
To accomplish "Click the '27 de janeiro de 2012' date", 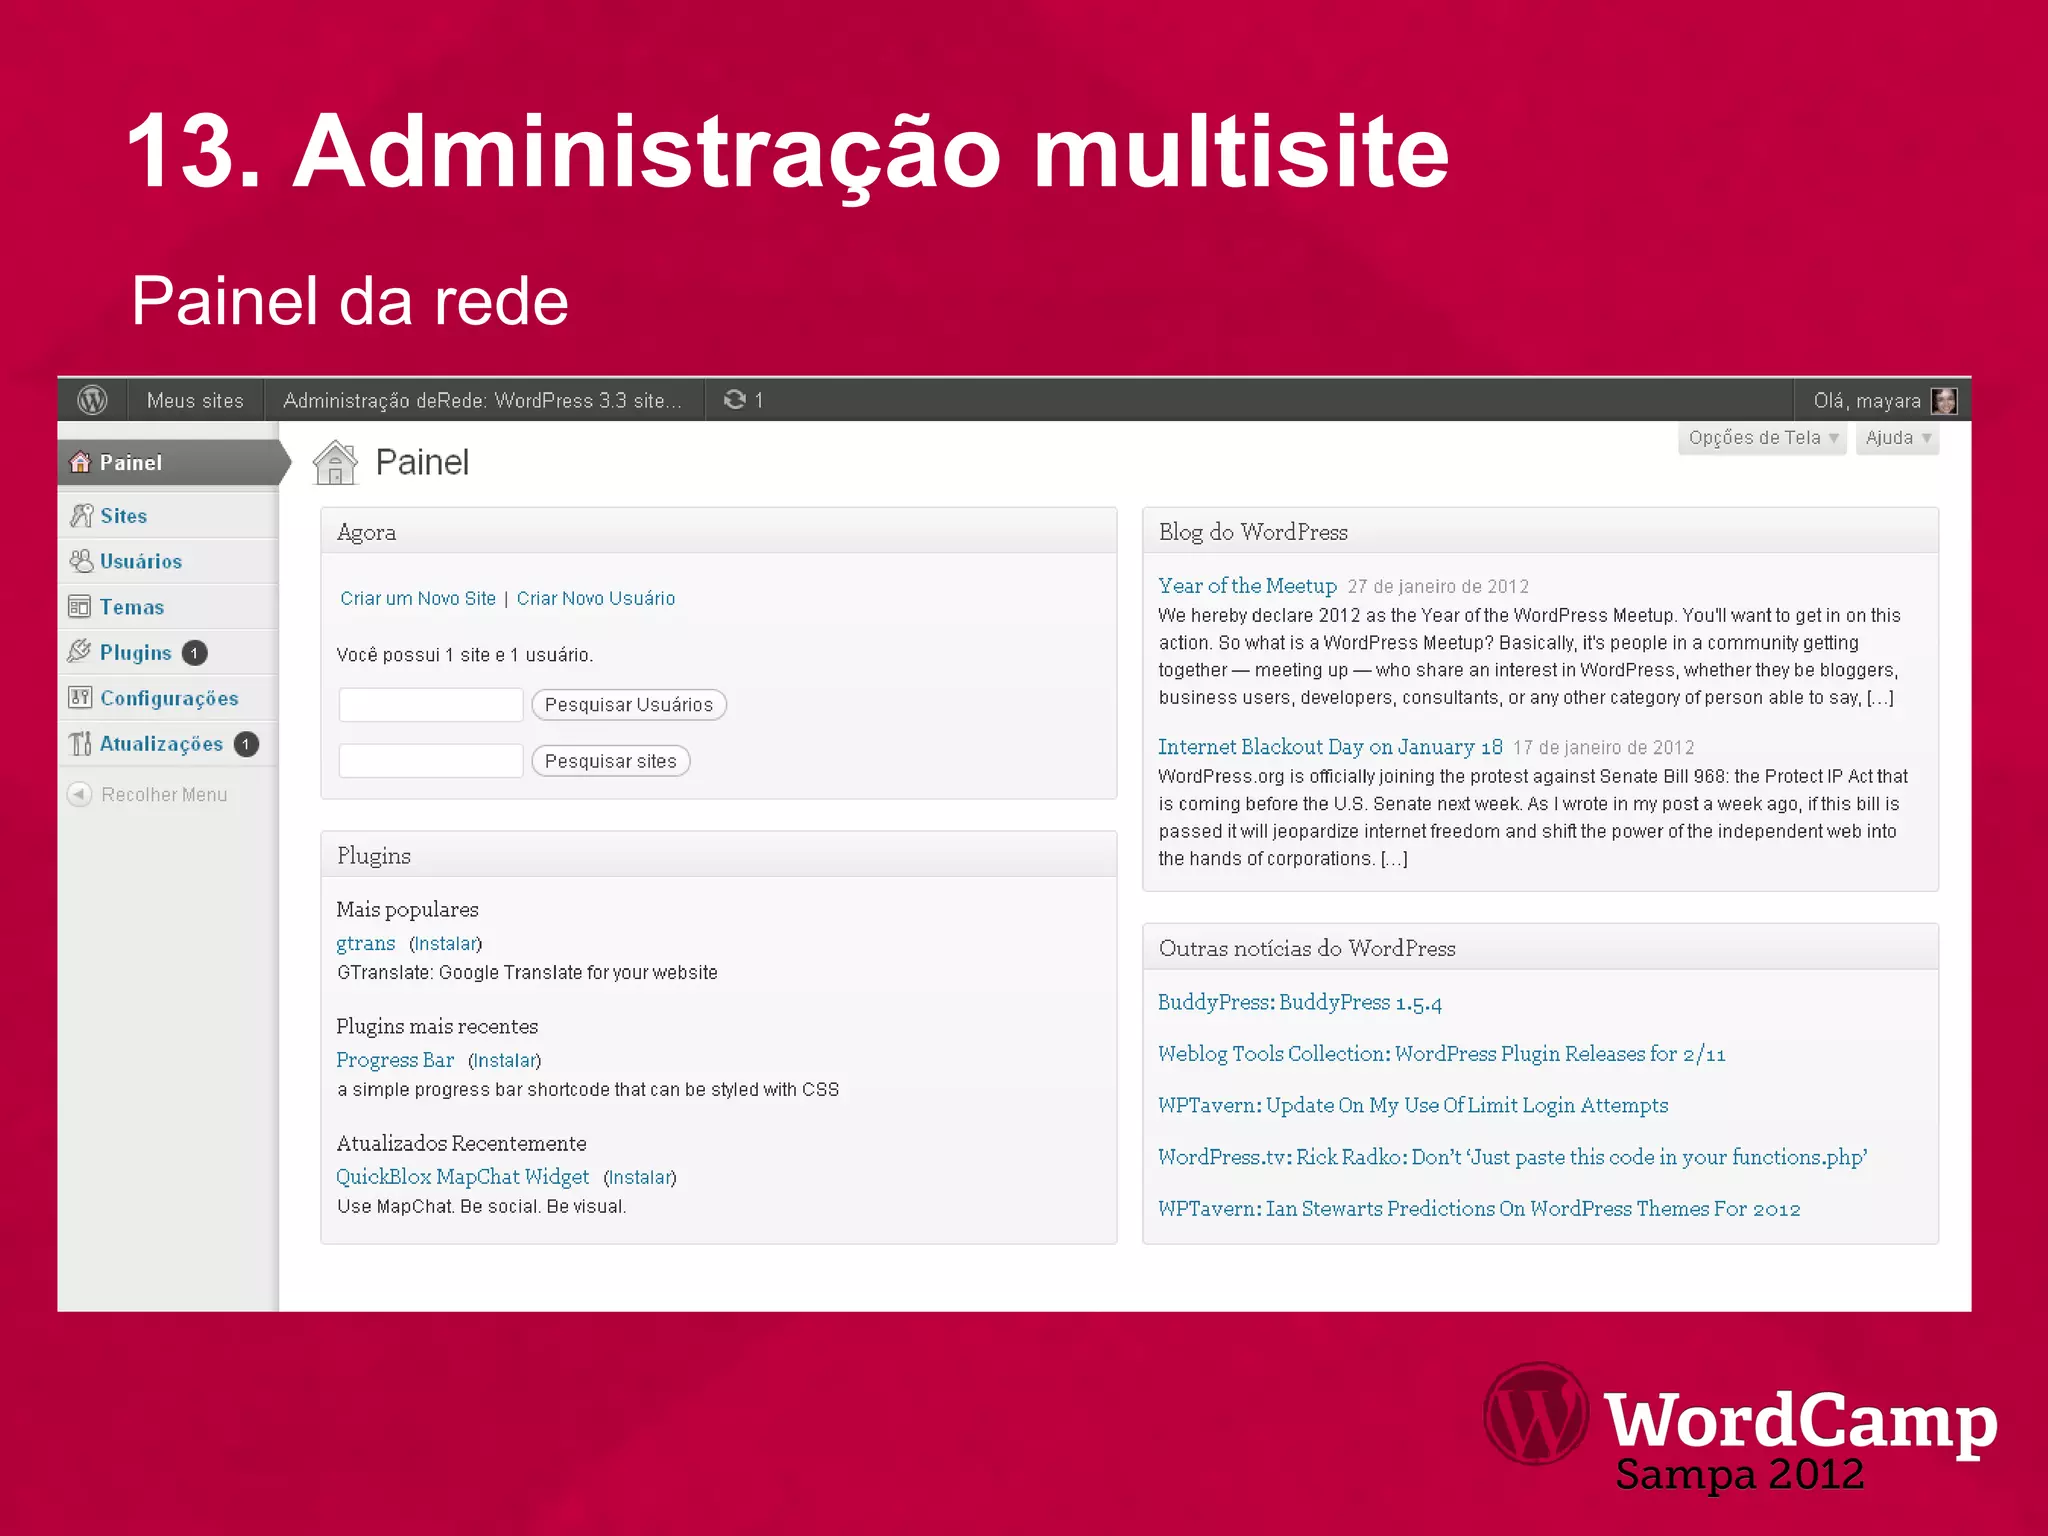I will coord(1438,587).
